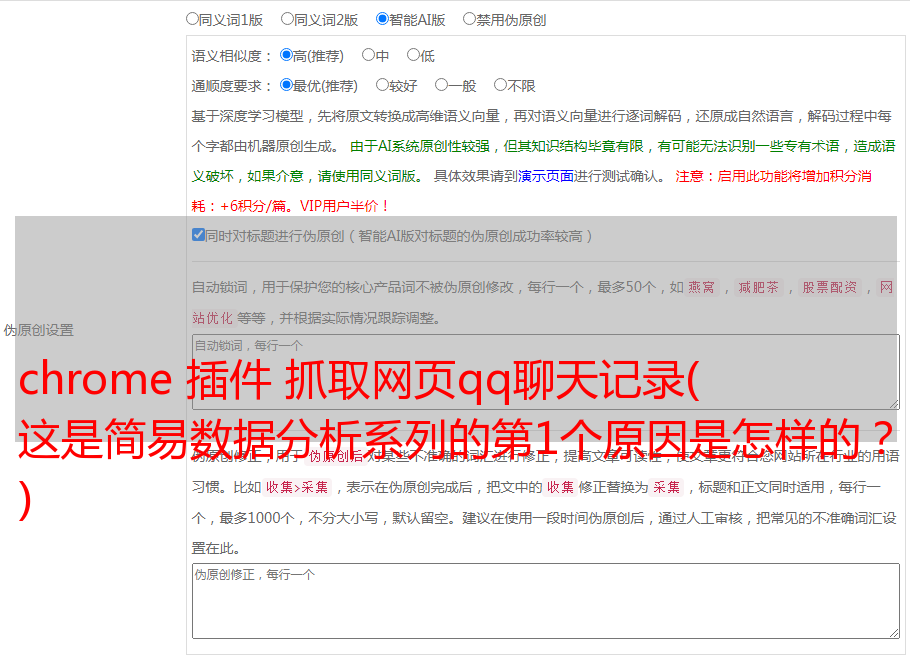
Task: Choose 较好 for 通顺度要求
Action: pyautogui.click(x=382, y=85)
